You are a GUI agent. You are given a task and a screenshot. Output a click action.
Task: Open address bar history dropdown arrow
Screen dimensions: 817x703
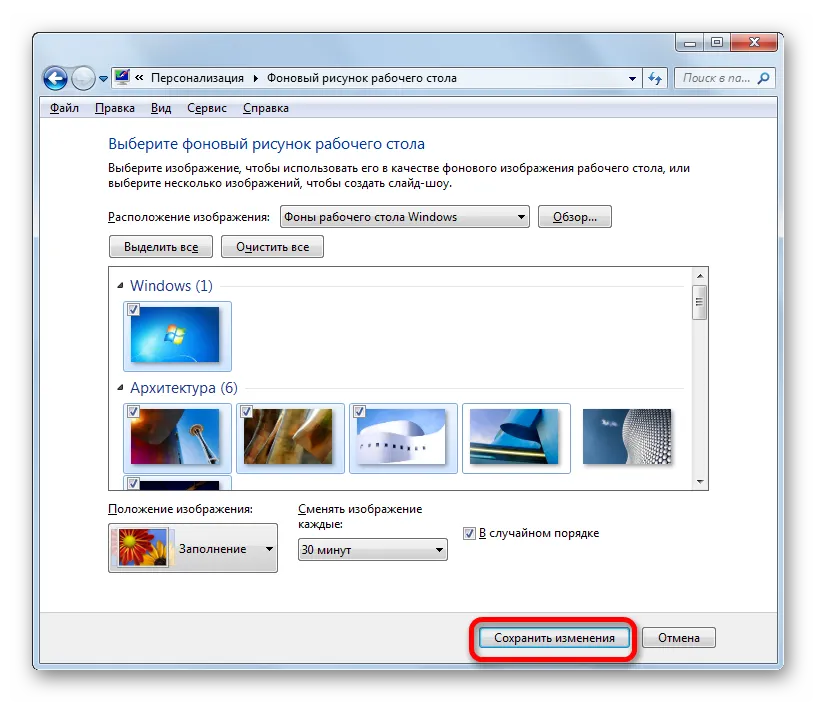(x=632, y=79)
